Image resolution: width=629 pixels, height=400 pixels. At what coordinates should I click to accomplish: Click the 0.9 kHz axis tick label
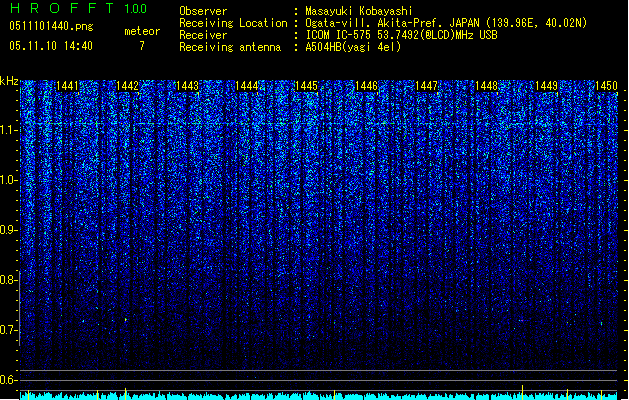coord(8,230)
